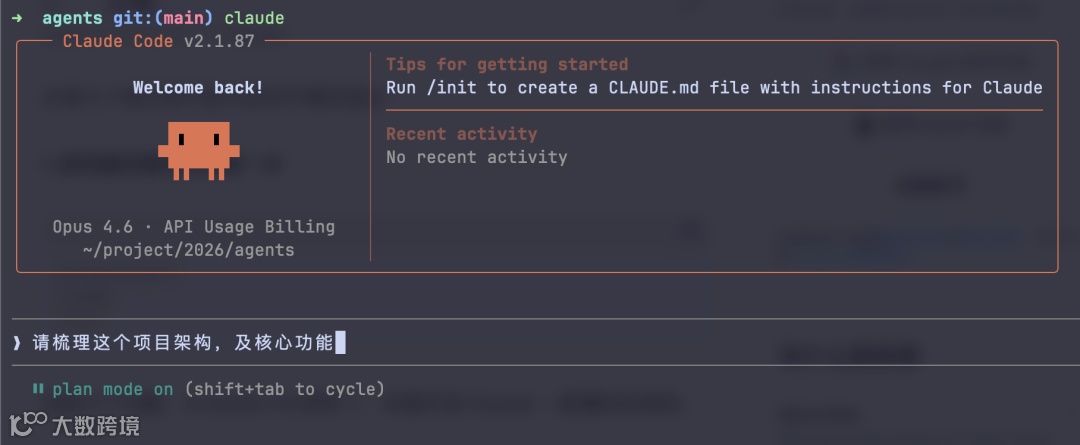
Task: Click the plan mode pause icon
Action: point(38,389)
